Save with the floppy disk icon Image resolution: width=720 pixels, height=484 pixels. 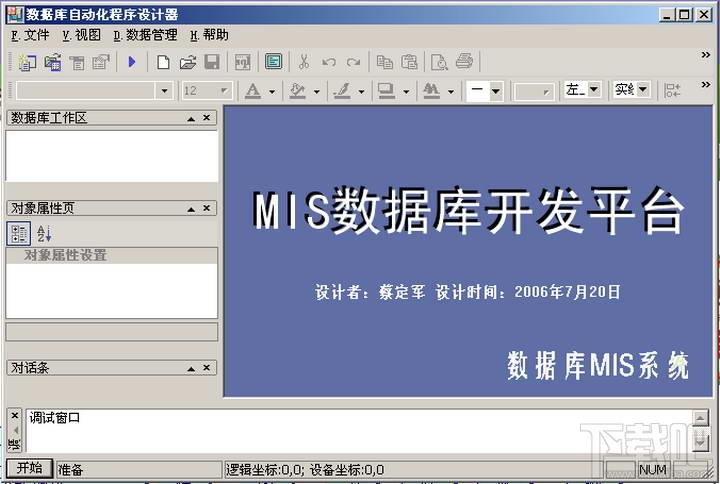[212, 62]
